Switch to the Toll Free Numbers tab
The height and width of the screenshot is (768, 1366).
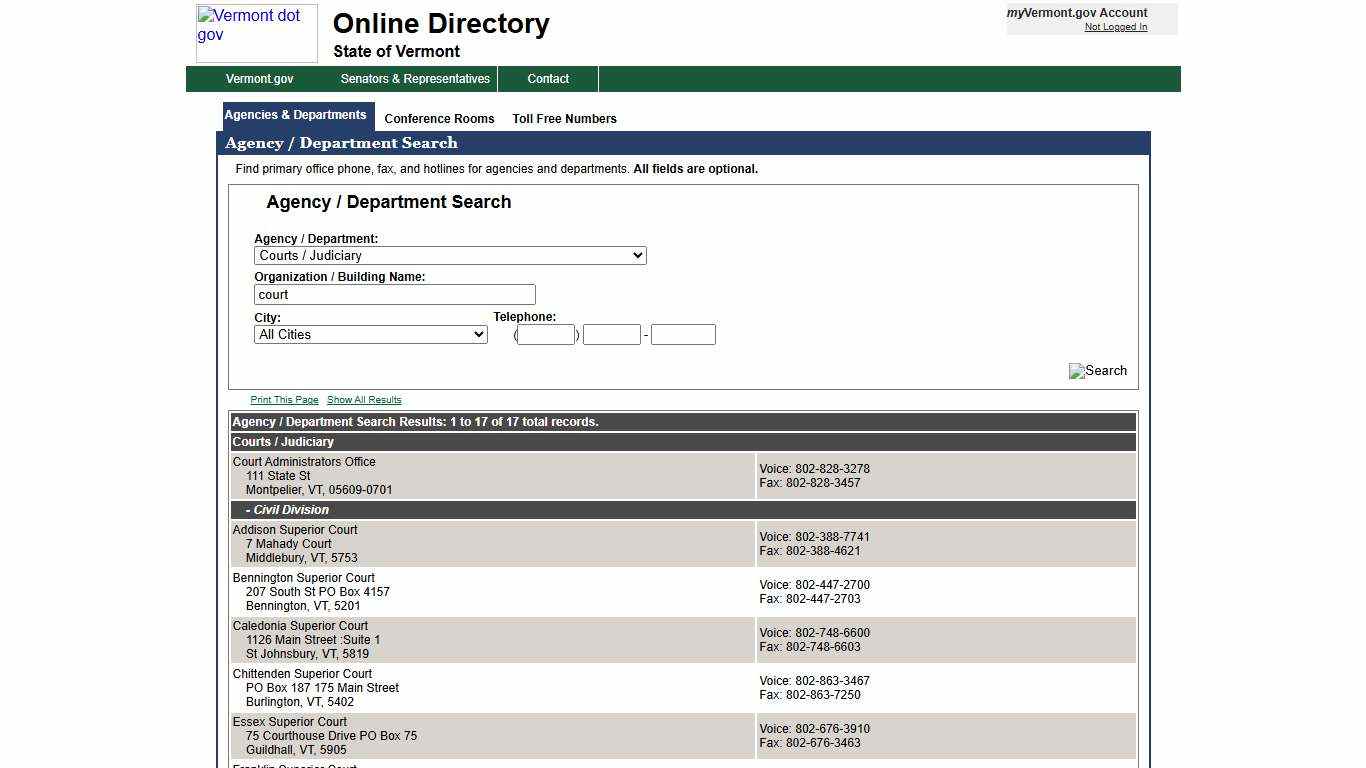tap(564, 118)
